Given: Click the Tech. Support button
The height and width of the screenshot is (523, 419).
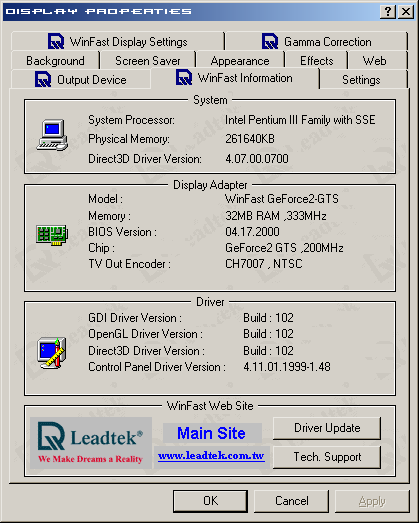Looking at the screenshot, I should (x=327, y=457).
